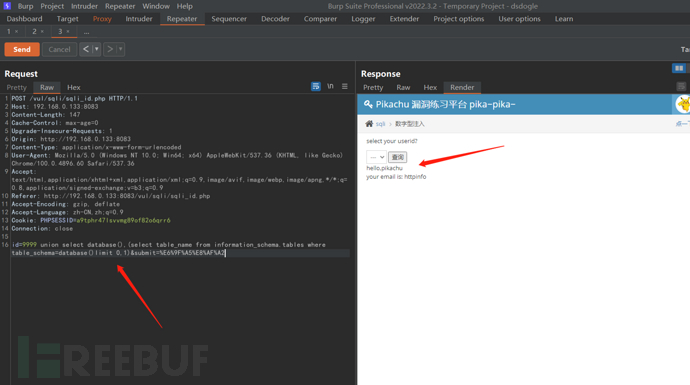This screenshot has height=385, width=690.
Task: Open the Request panel hamburger menu
Action: pos(345,87)
